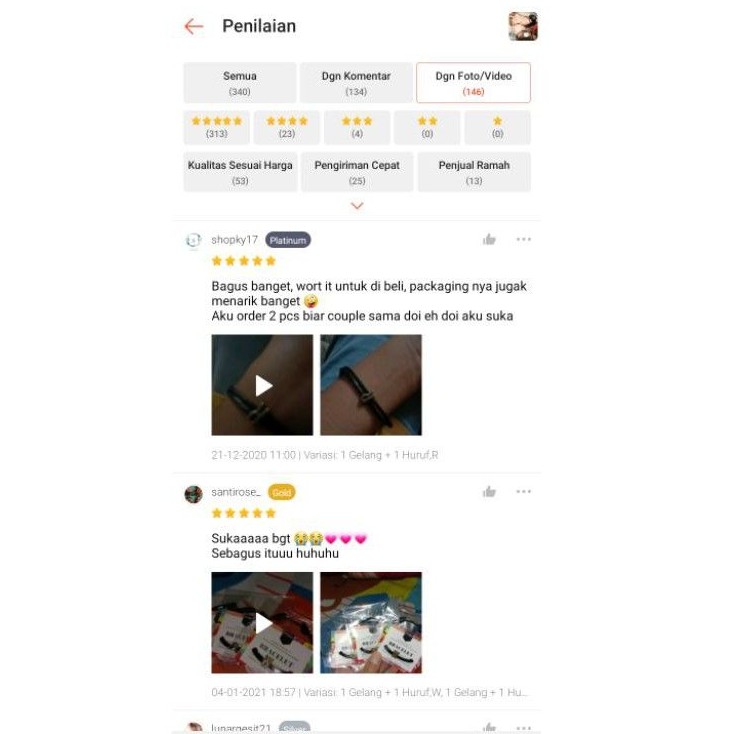Open shopky17's wrist bracelet photo

coord(371,385)
